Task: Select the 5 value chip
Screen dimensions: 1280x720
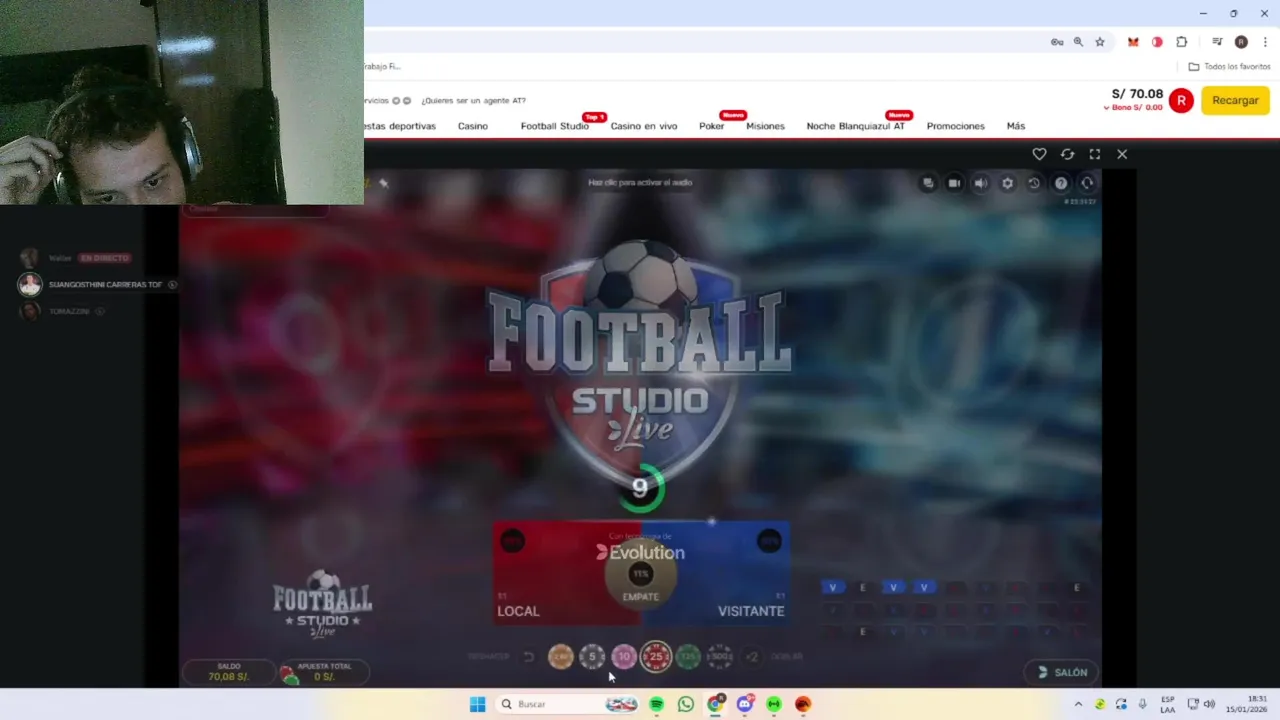Action: (592, 657)
